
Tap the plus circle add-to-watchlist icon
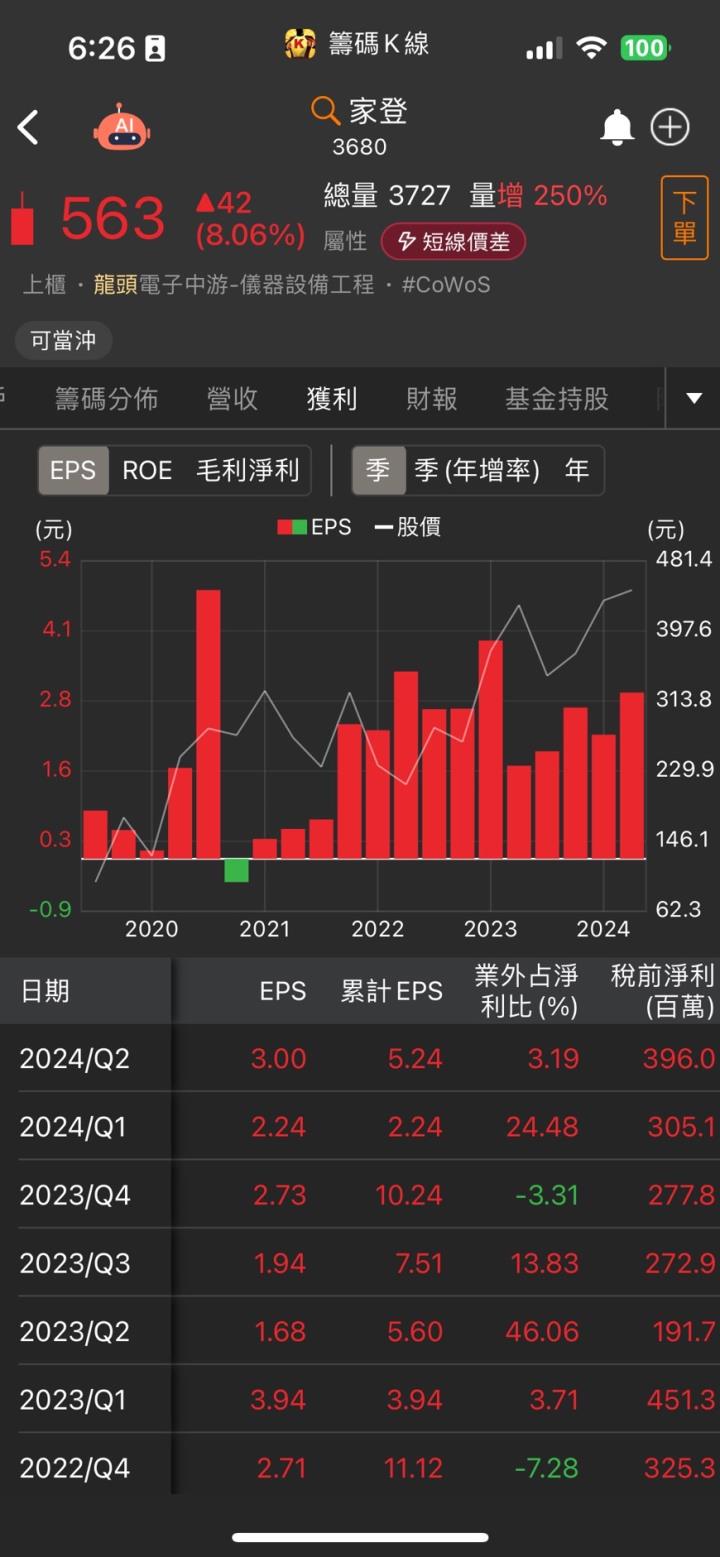670,127
